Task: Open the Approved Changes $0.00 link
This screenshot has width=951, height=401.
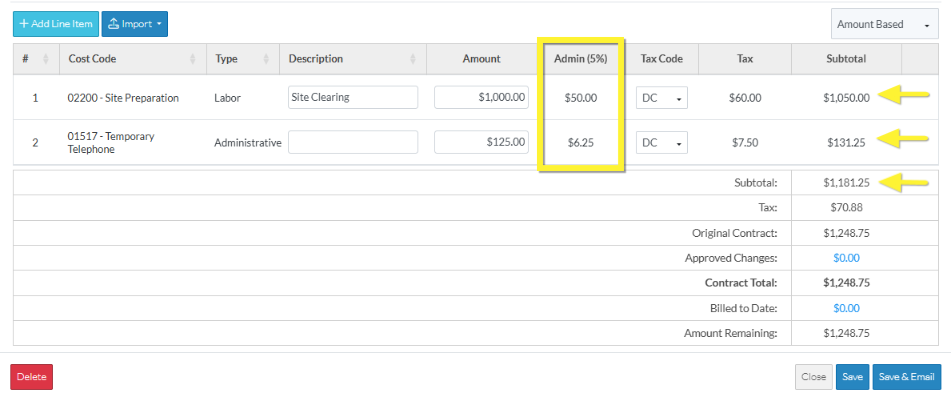Action: click(846, 257)
